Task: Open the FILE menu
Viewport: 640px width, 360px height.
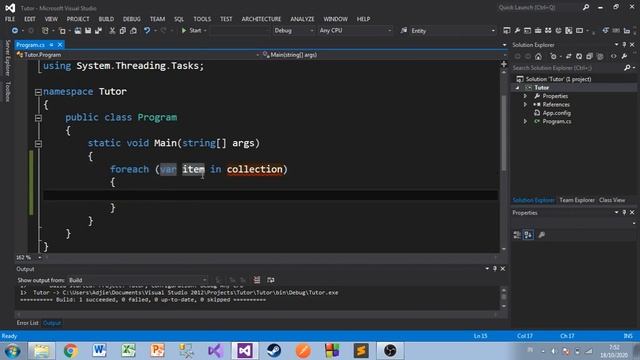Action: point(10,19)
